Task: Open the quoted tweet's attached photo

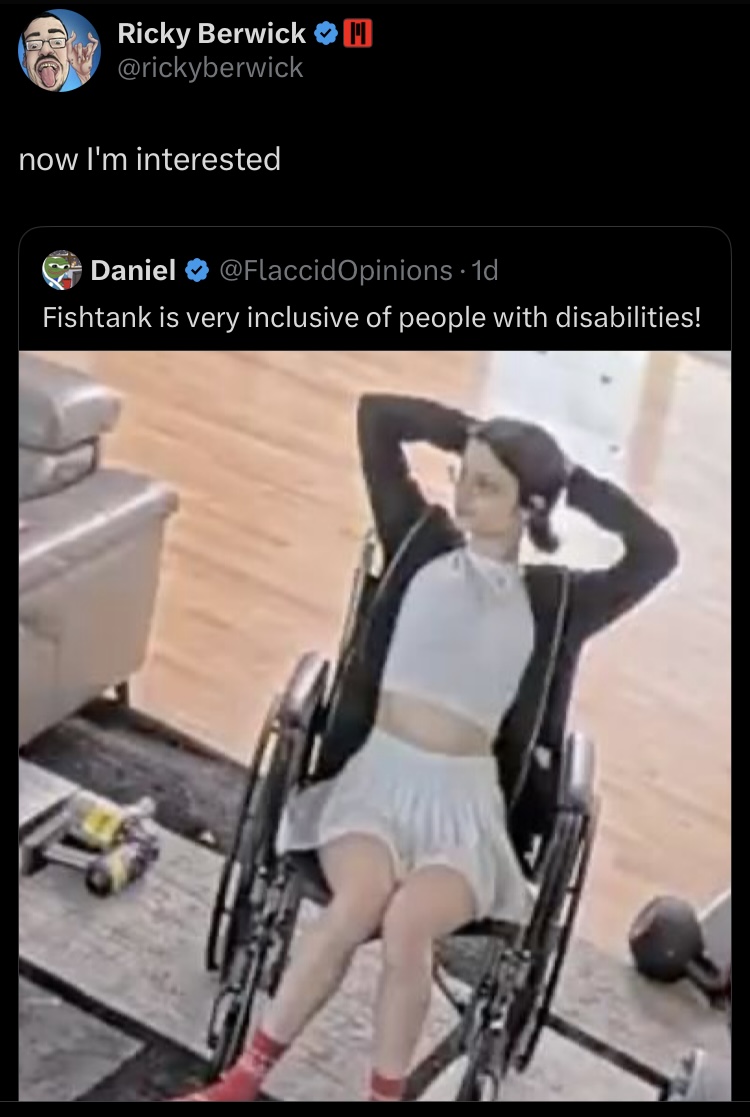Action: pos(375,725)
